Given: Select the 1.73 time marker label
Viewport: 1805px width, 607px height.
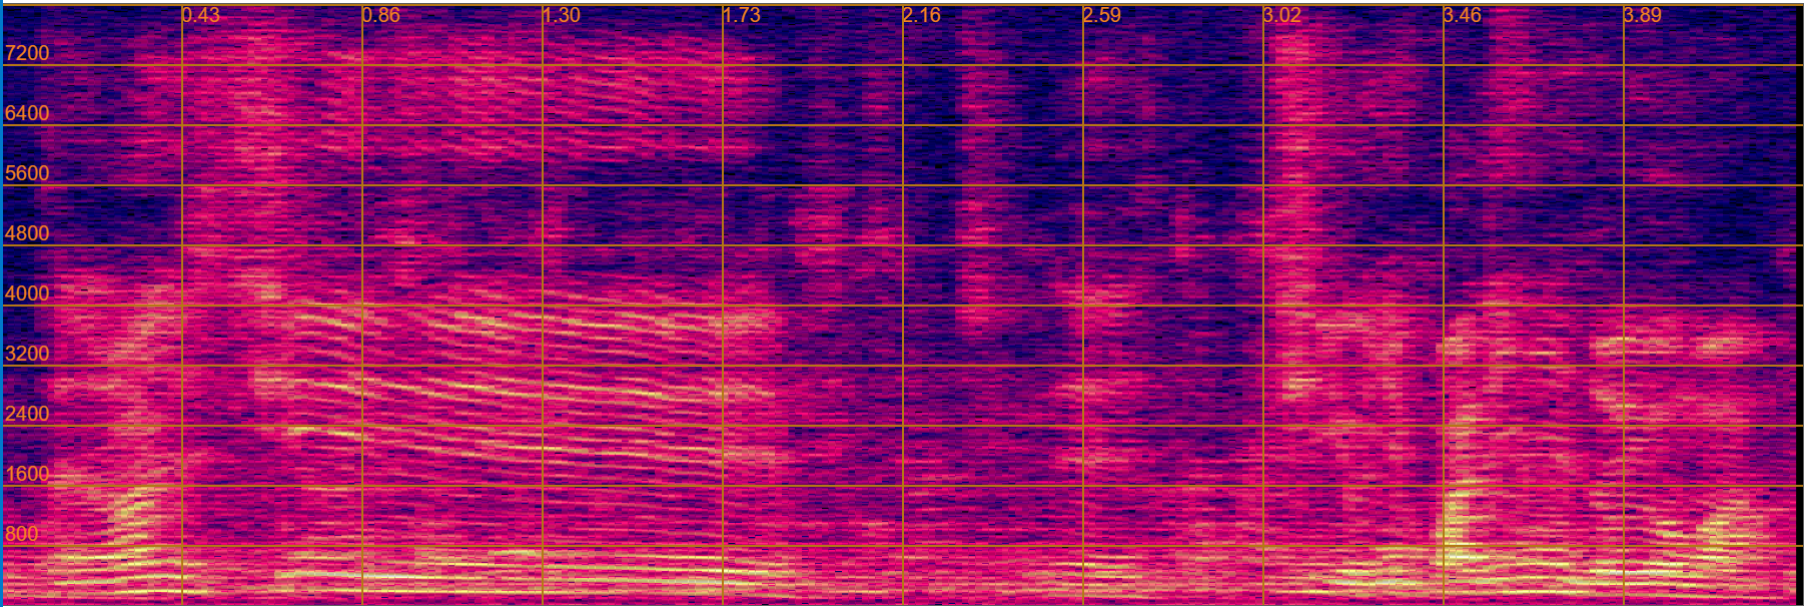Looking at the screenshot, I should pyautogui.click(x=742, y=15).
